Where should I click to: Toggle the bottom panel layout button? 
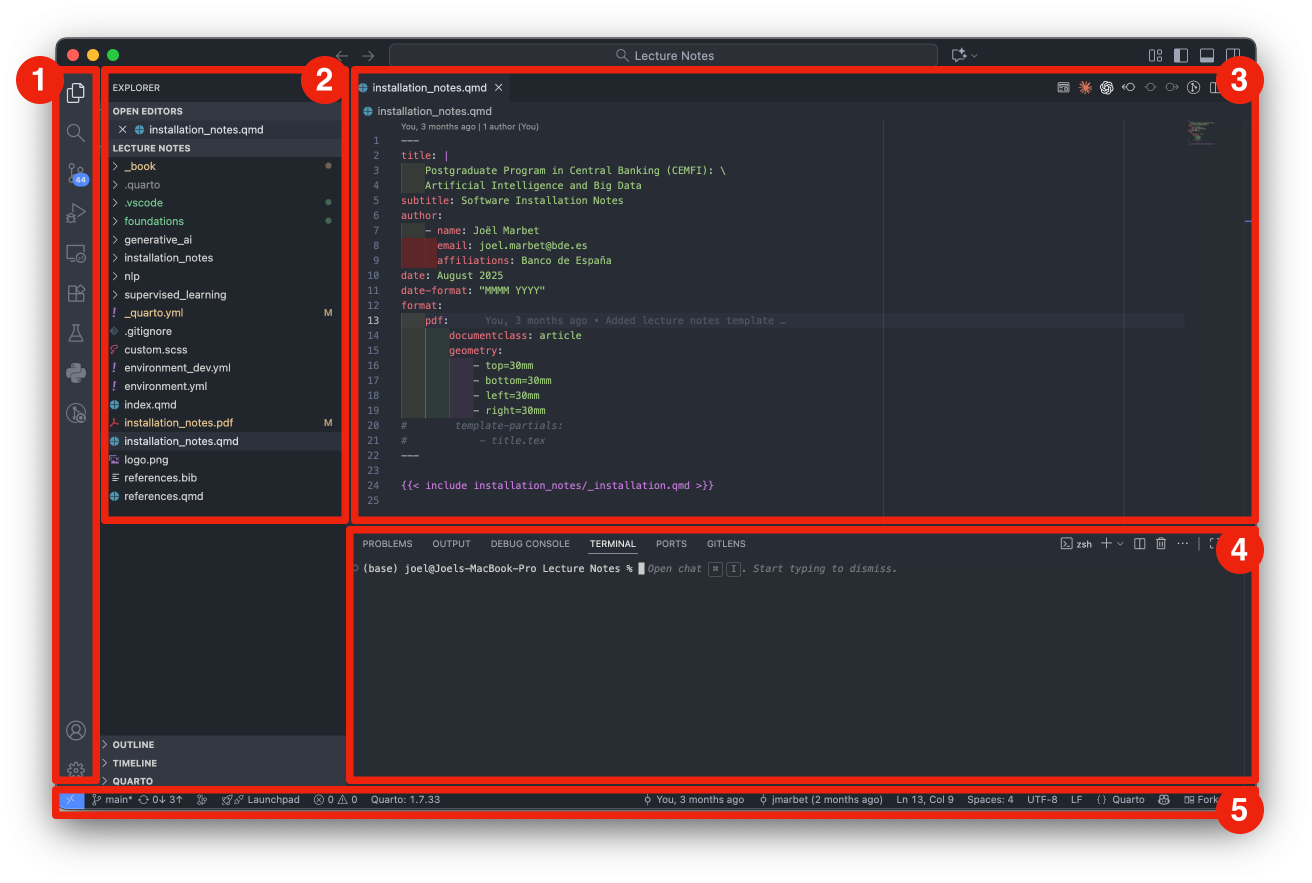pyautogui.click(x=1207, y=56)
